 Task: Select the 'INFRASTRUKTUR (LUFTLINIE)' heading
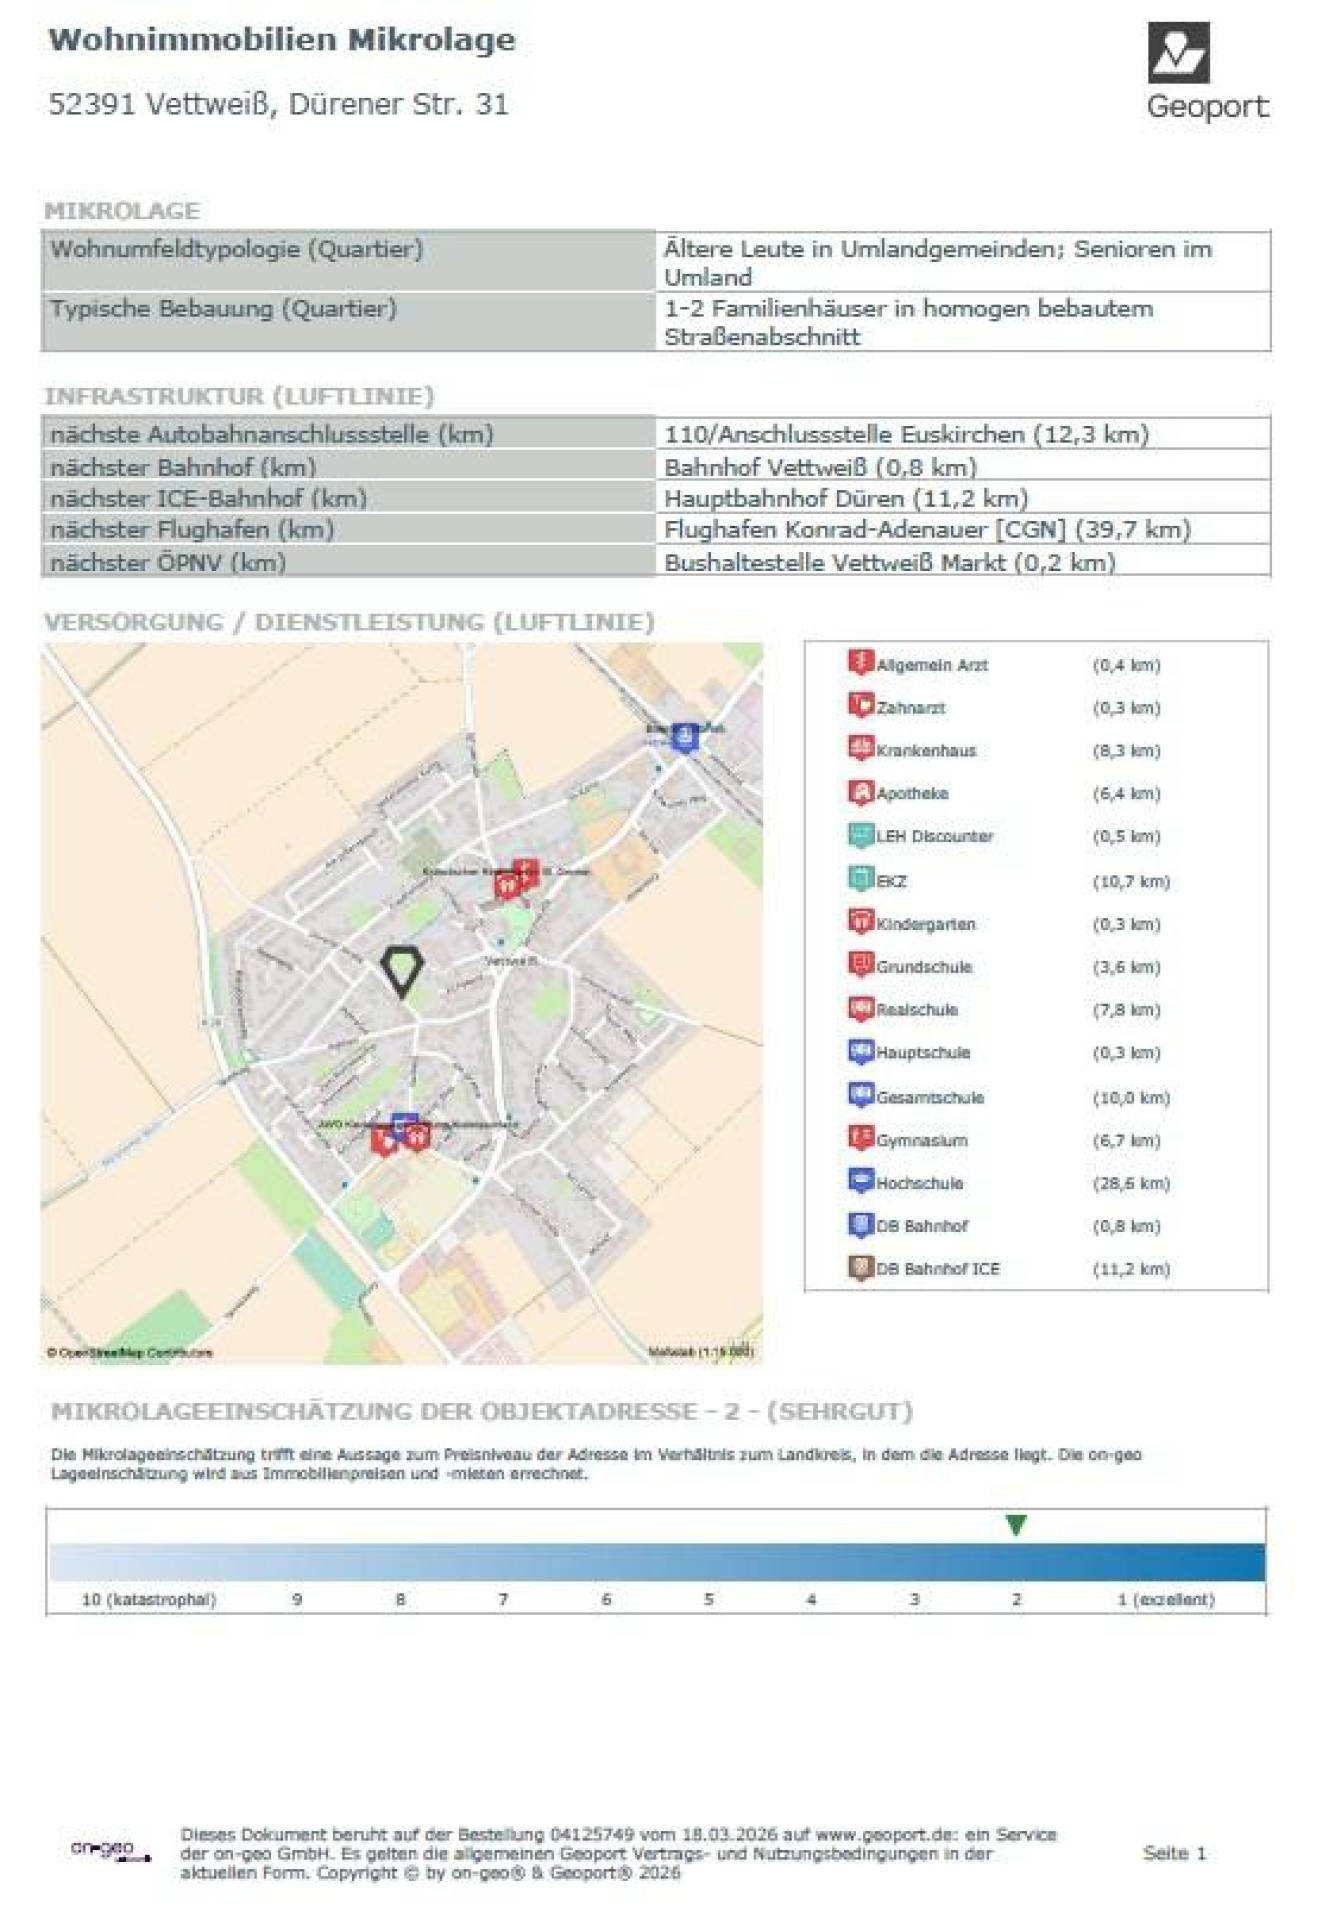coord(239,396)
